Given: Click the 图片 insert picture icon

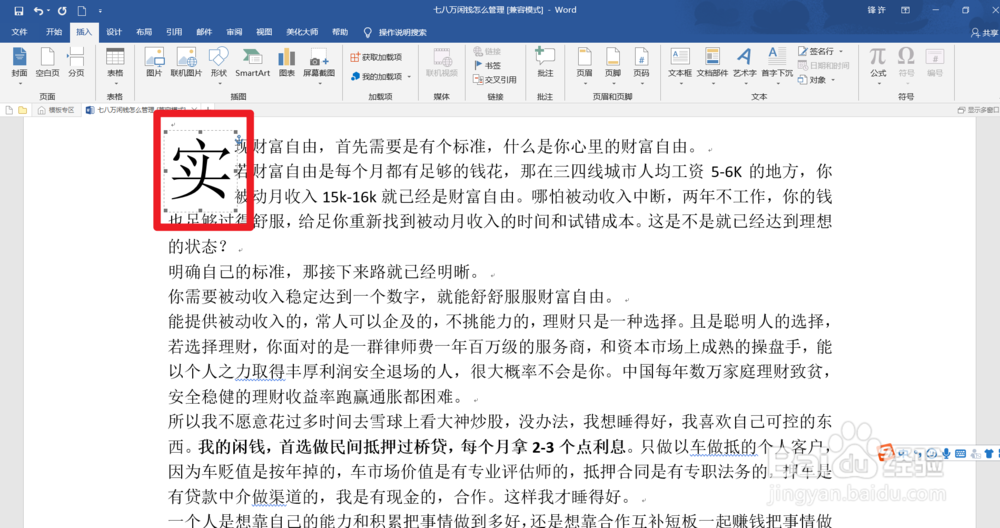Looking at the screenshot, I should pyautogui.click(x=154, y=62).
